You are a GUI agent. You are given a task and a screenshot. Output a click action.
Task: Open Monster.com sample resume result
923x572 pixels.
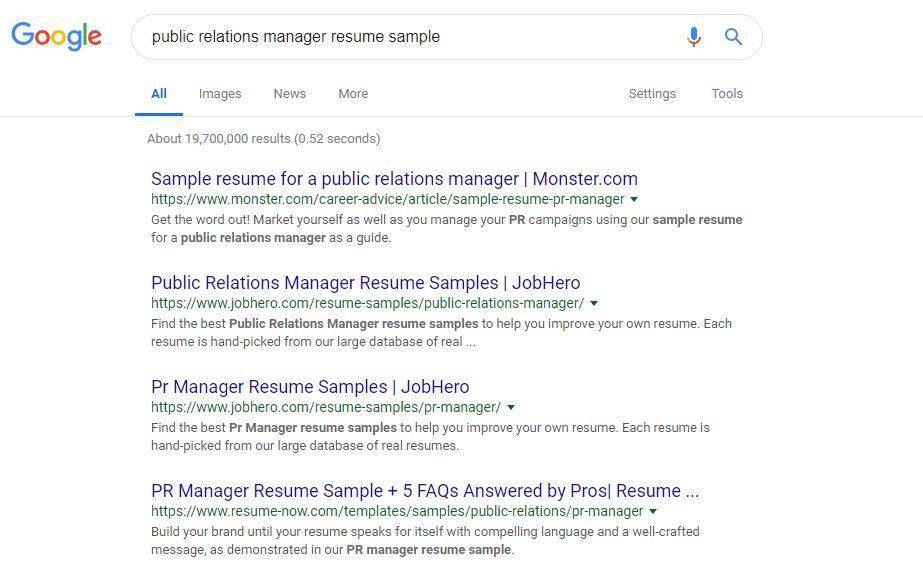tap(394, 179)
